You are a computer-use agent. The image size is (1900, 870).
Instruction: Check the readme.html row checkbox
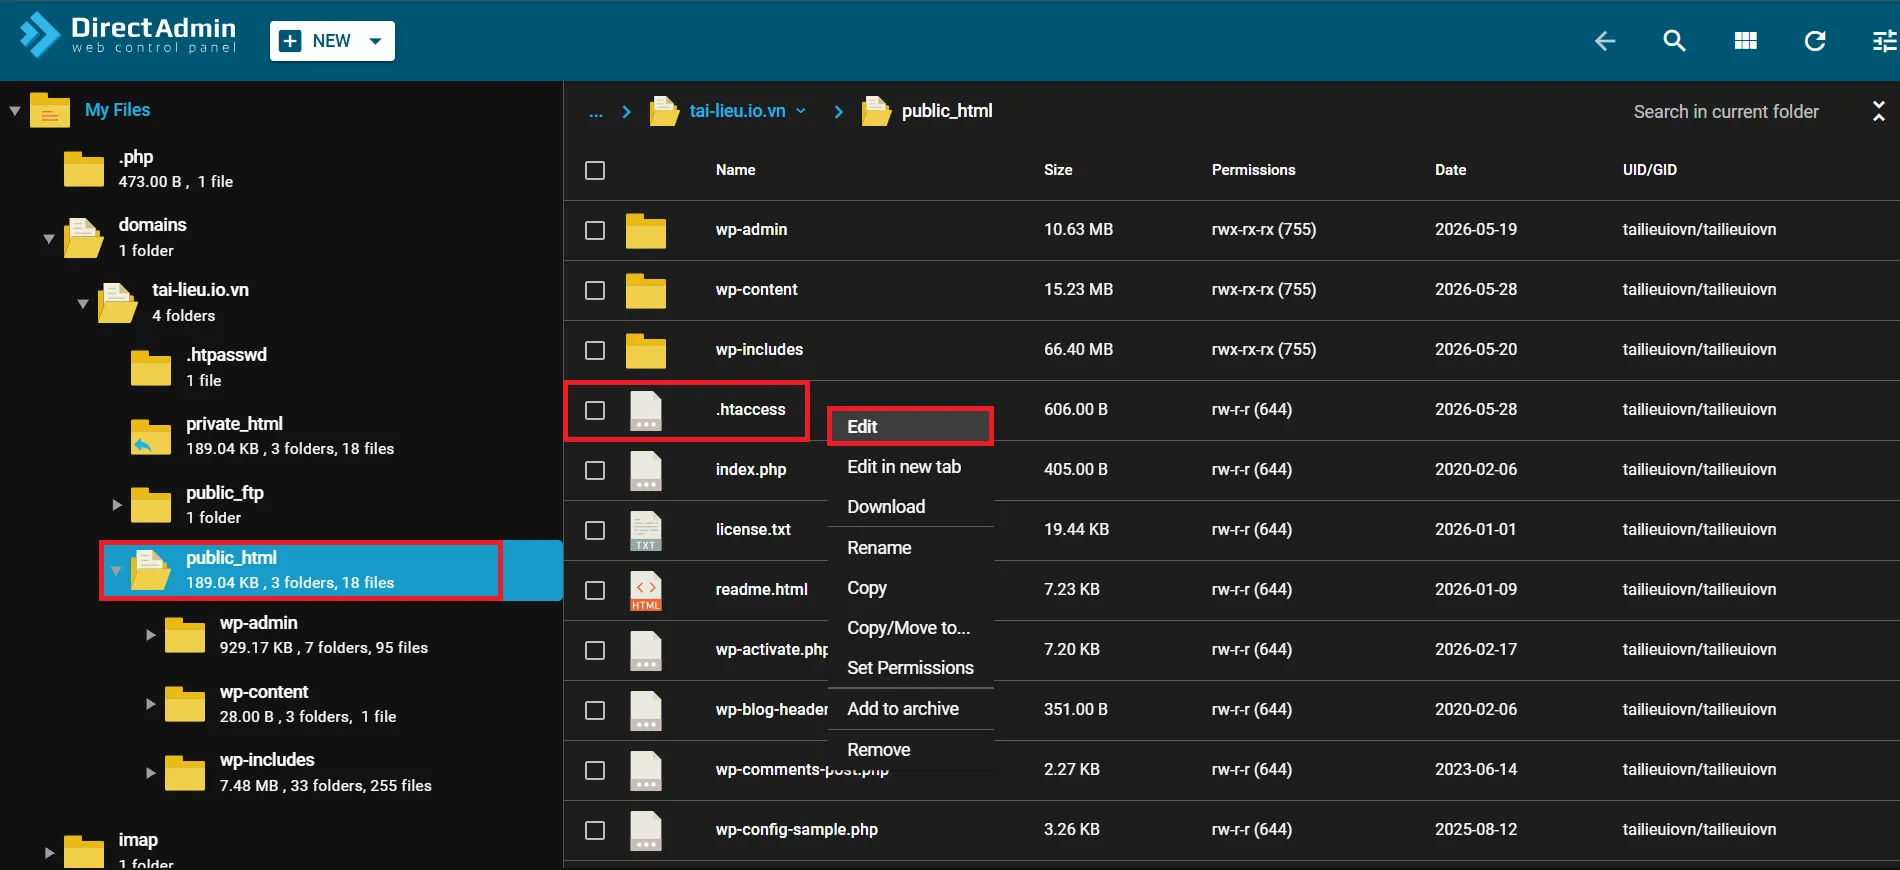[x=595, y=590]
